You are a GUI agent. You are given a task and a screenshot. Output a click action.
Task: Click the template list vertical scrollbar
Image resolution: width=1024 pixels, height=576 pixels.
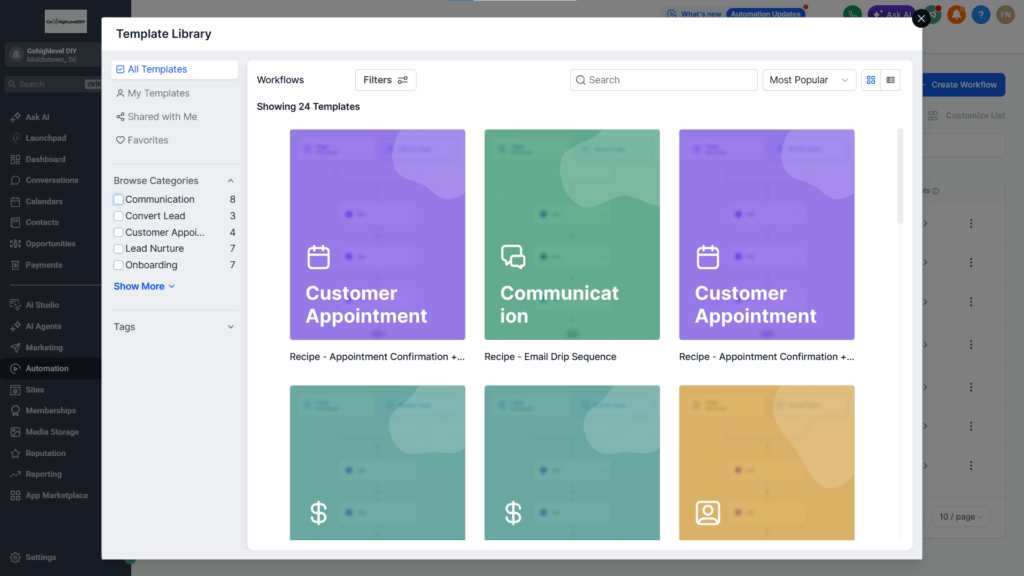tap(901, 176)
